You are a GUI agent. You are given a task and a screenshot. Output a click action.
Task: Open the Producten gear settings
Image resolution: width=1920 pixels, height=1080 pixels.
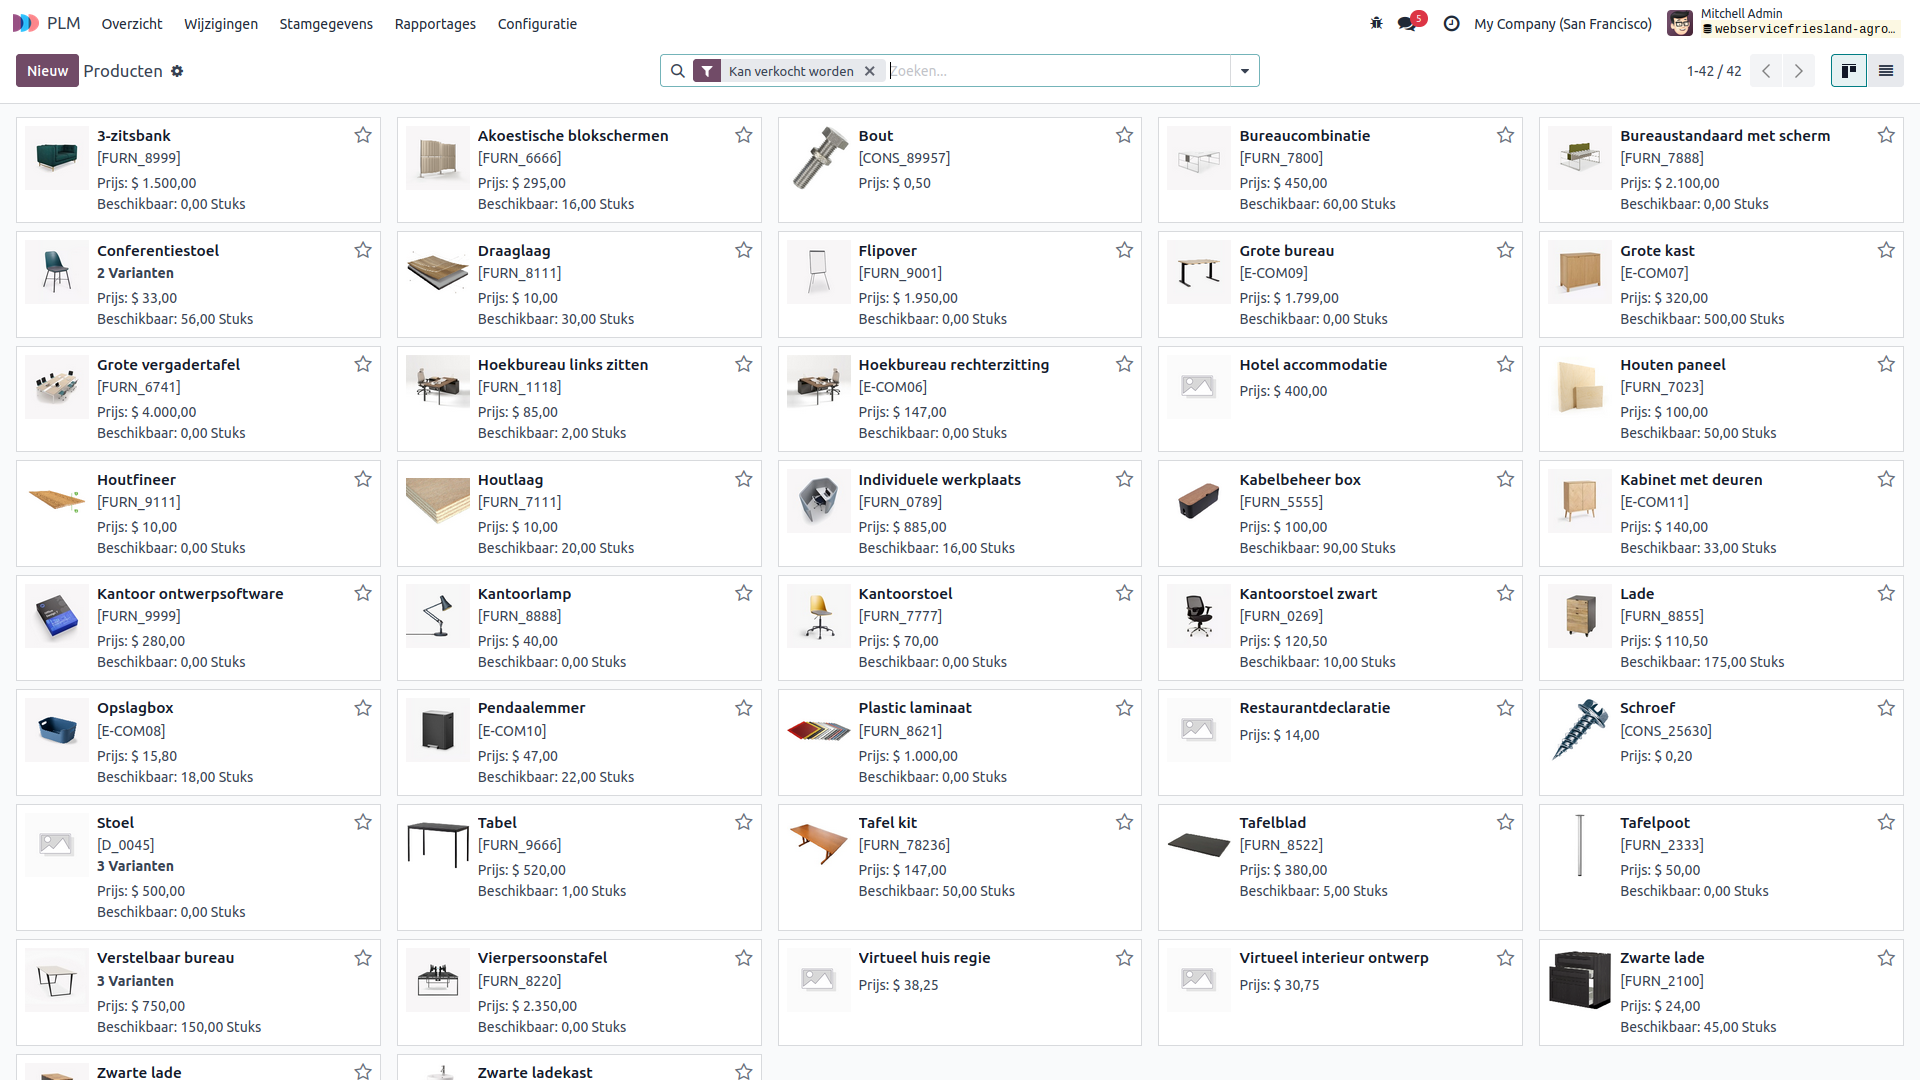[x=177, y=71]
